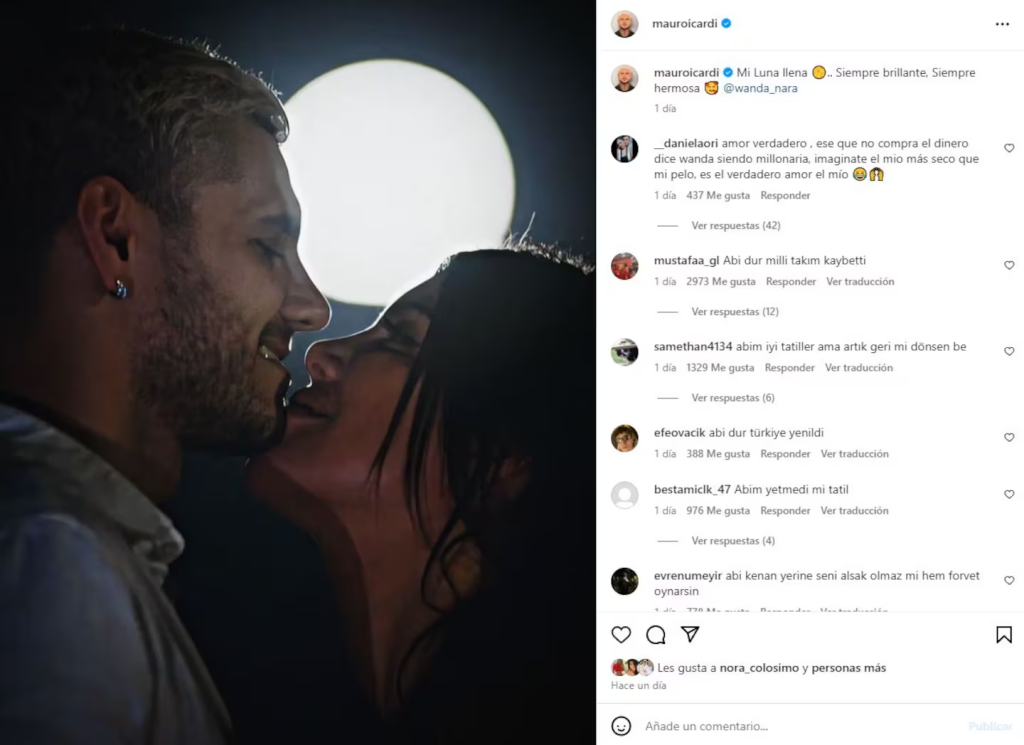Expand Ver respuestas (42) replies
Image resolution: width=1024 pixels, height=745 pixels.
coord(736,225)
